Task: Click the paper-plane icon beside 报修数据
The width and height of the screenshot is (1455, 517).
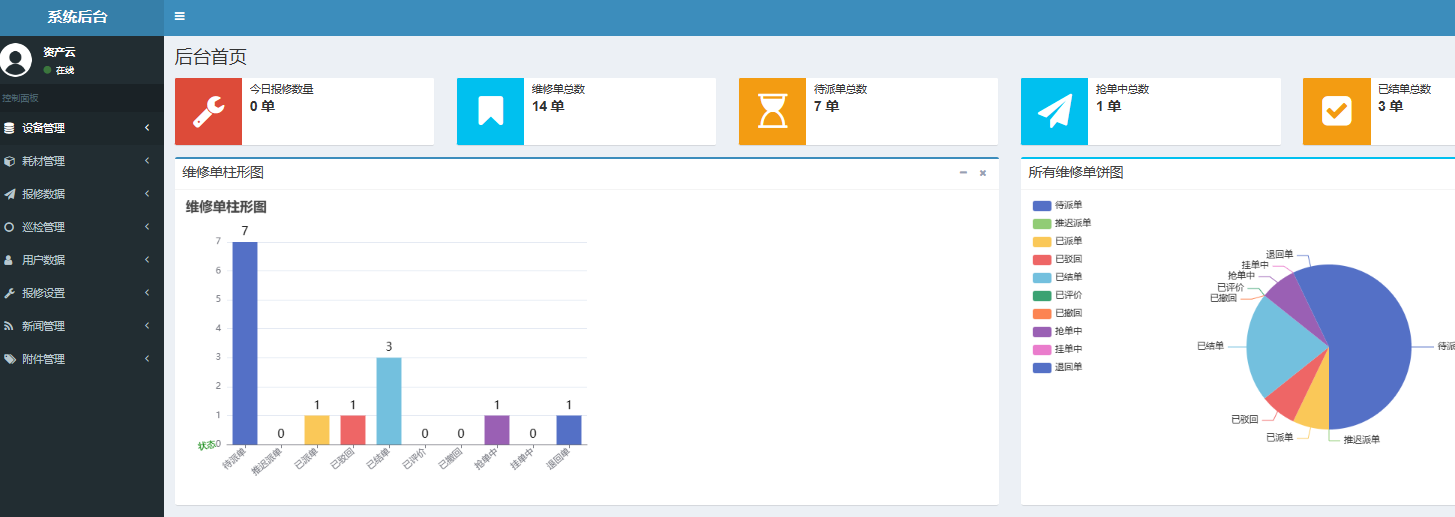Action: [9, 194]
